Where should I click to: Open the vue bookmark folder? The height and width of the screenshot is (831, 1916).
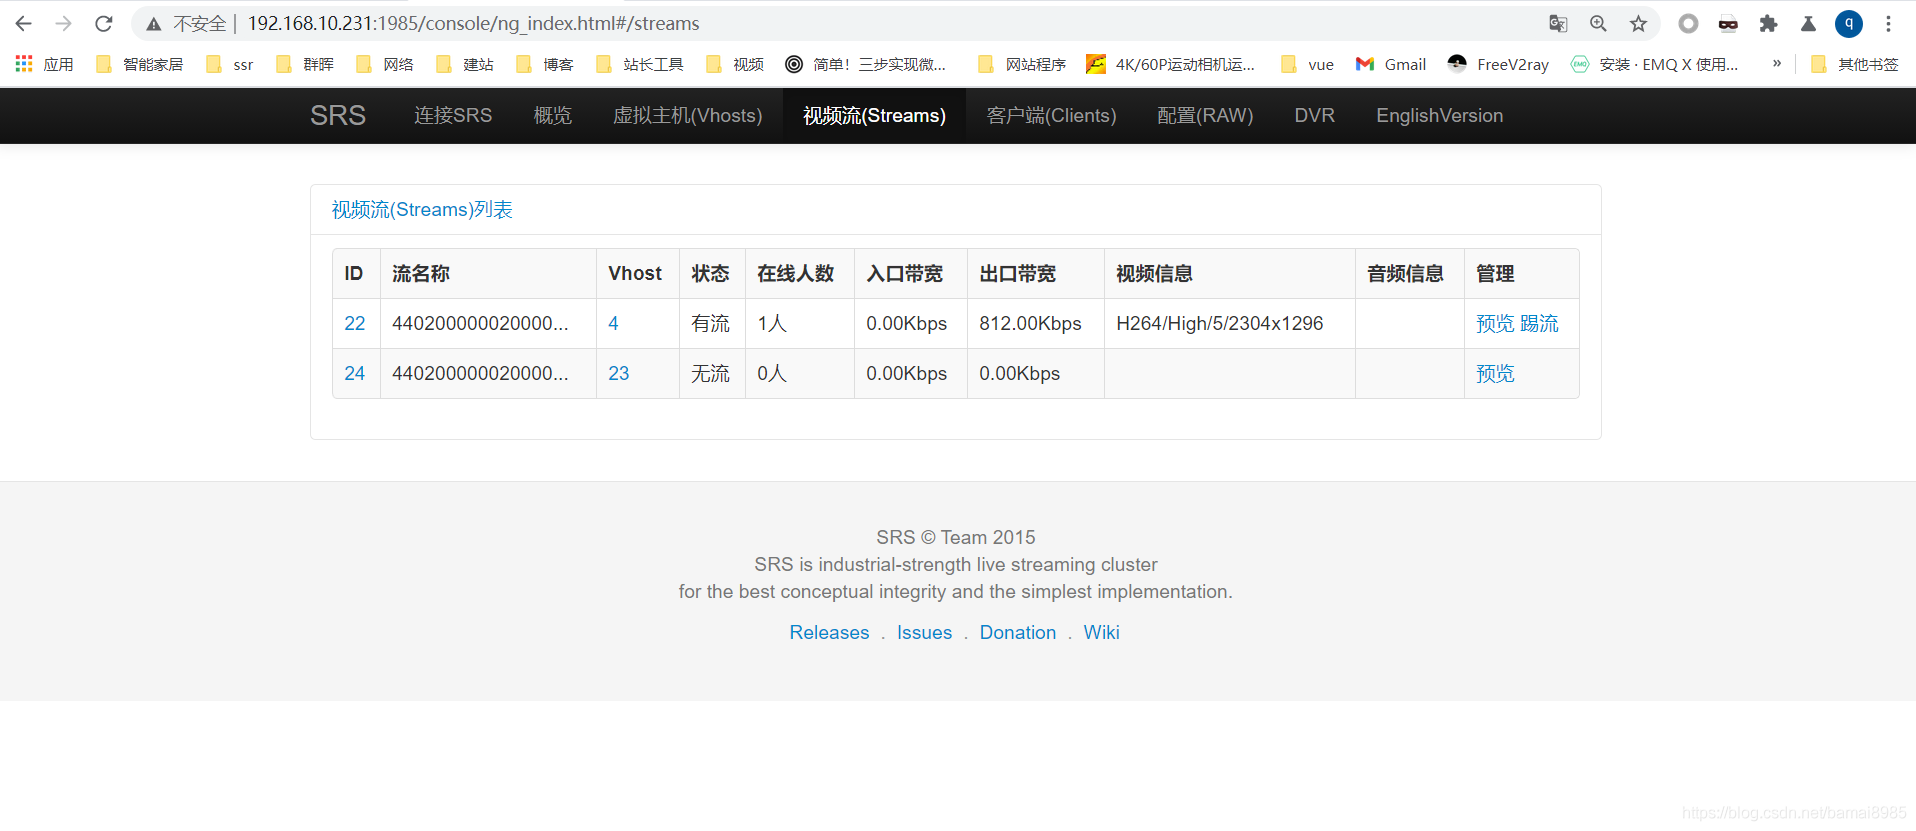pyautogui.click(x=1307, y=64)
